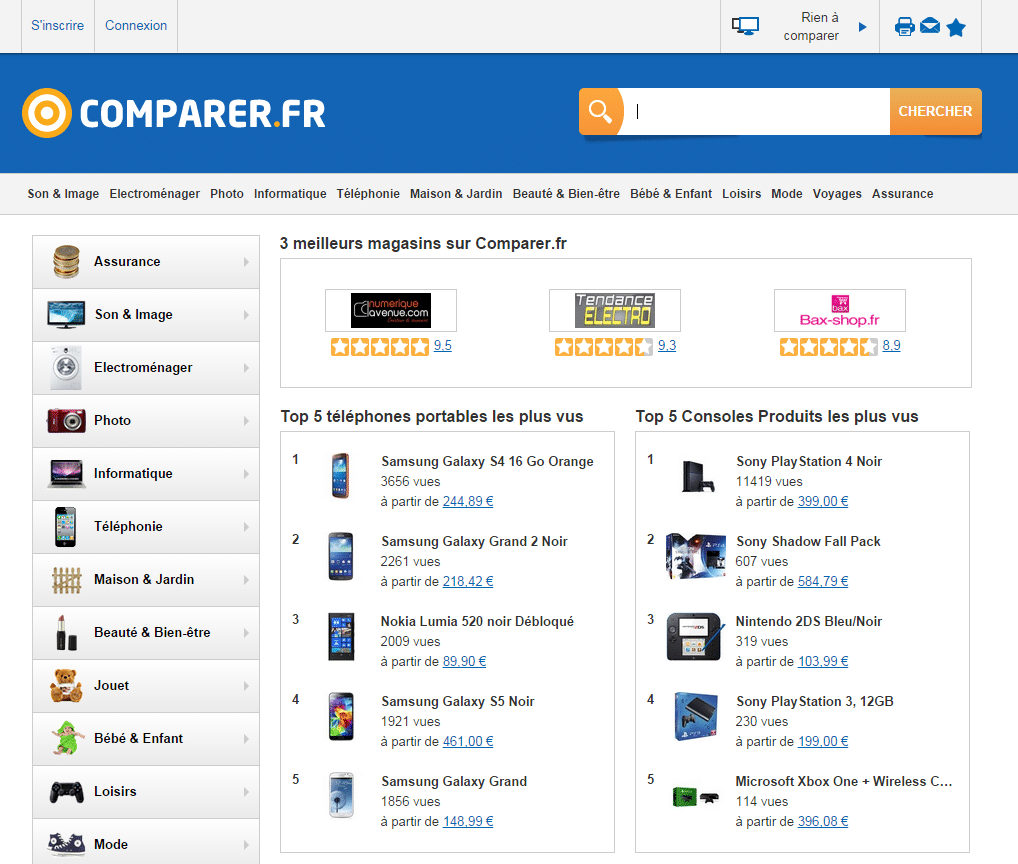Click the CHERCHER search button
The image size is (1018, 864).
pos(936,112)
